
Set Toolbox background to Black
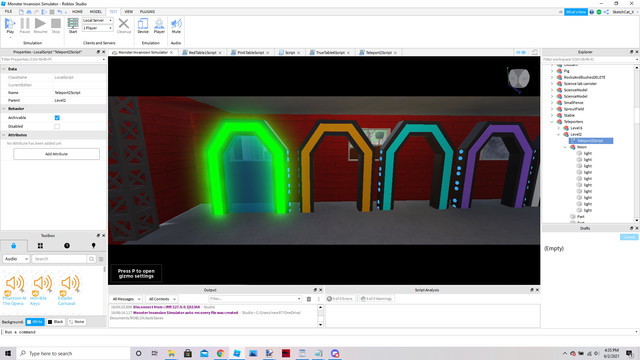tap(56, 322)
